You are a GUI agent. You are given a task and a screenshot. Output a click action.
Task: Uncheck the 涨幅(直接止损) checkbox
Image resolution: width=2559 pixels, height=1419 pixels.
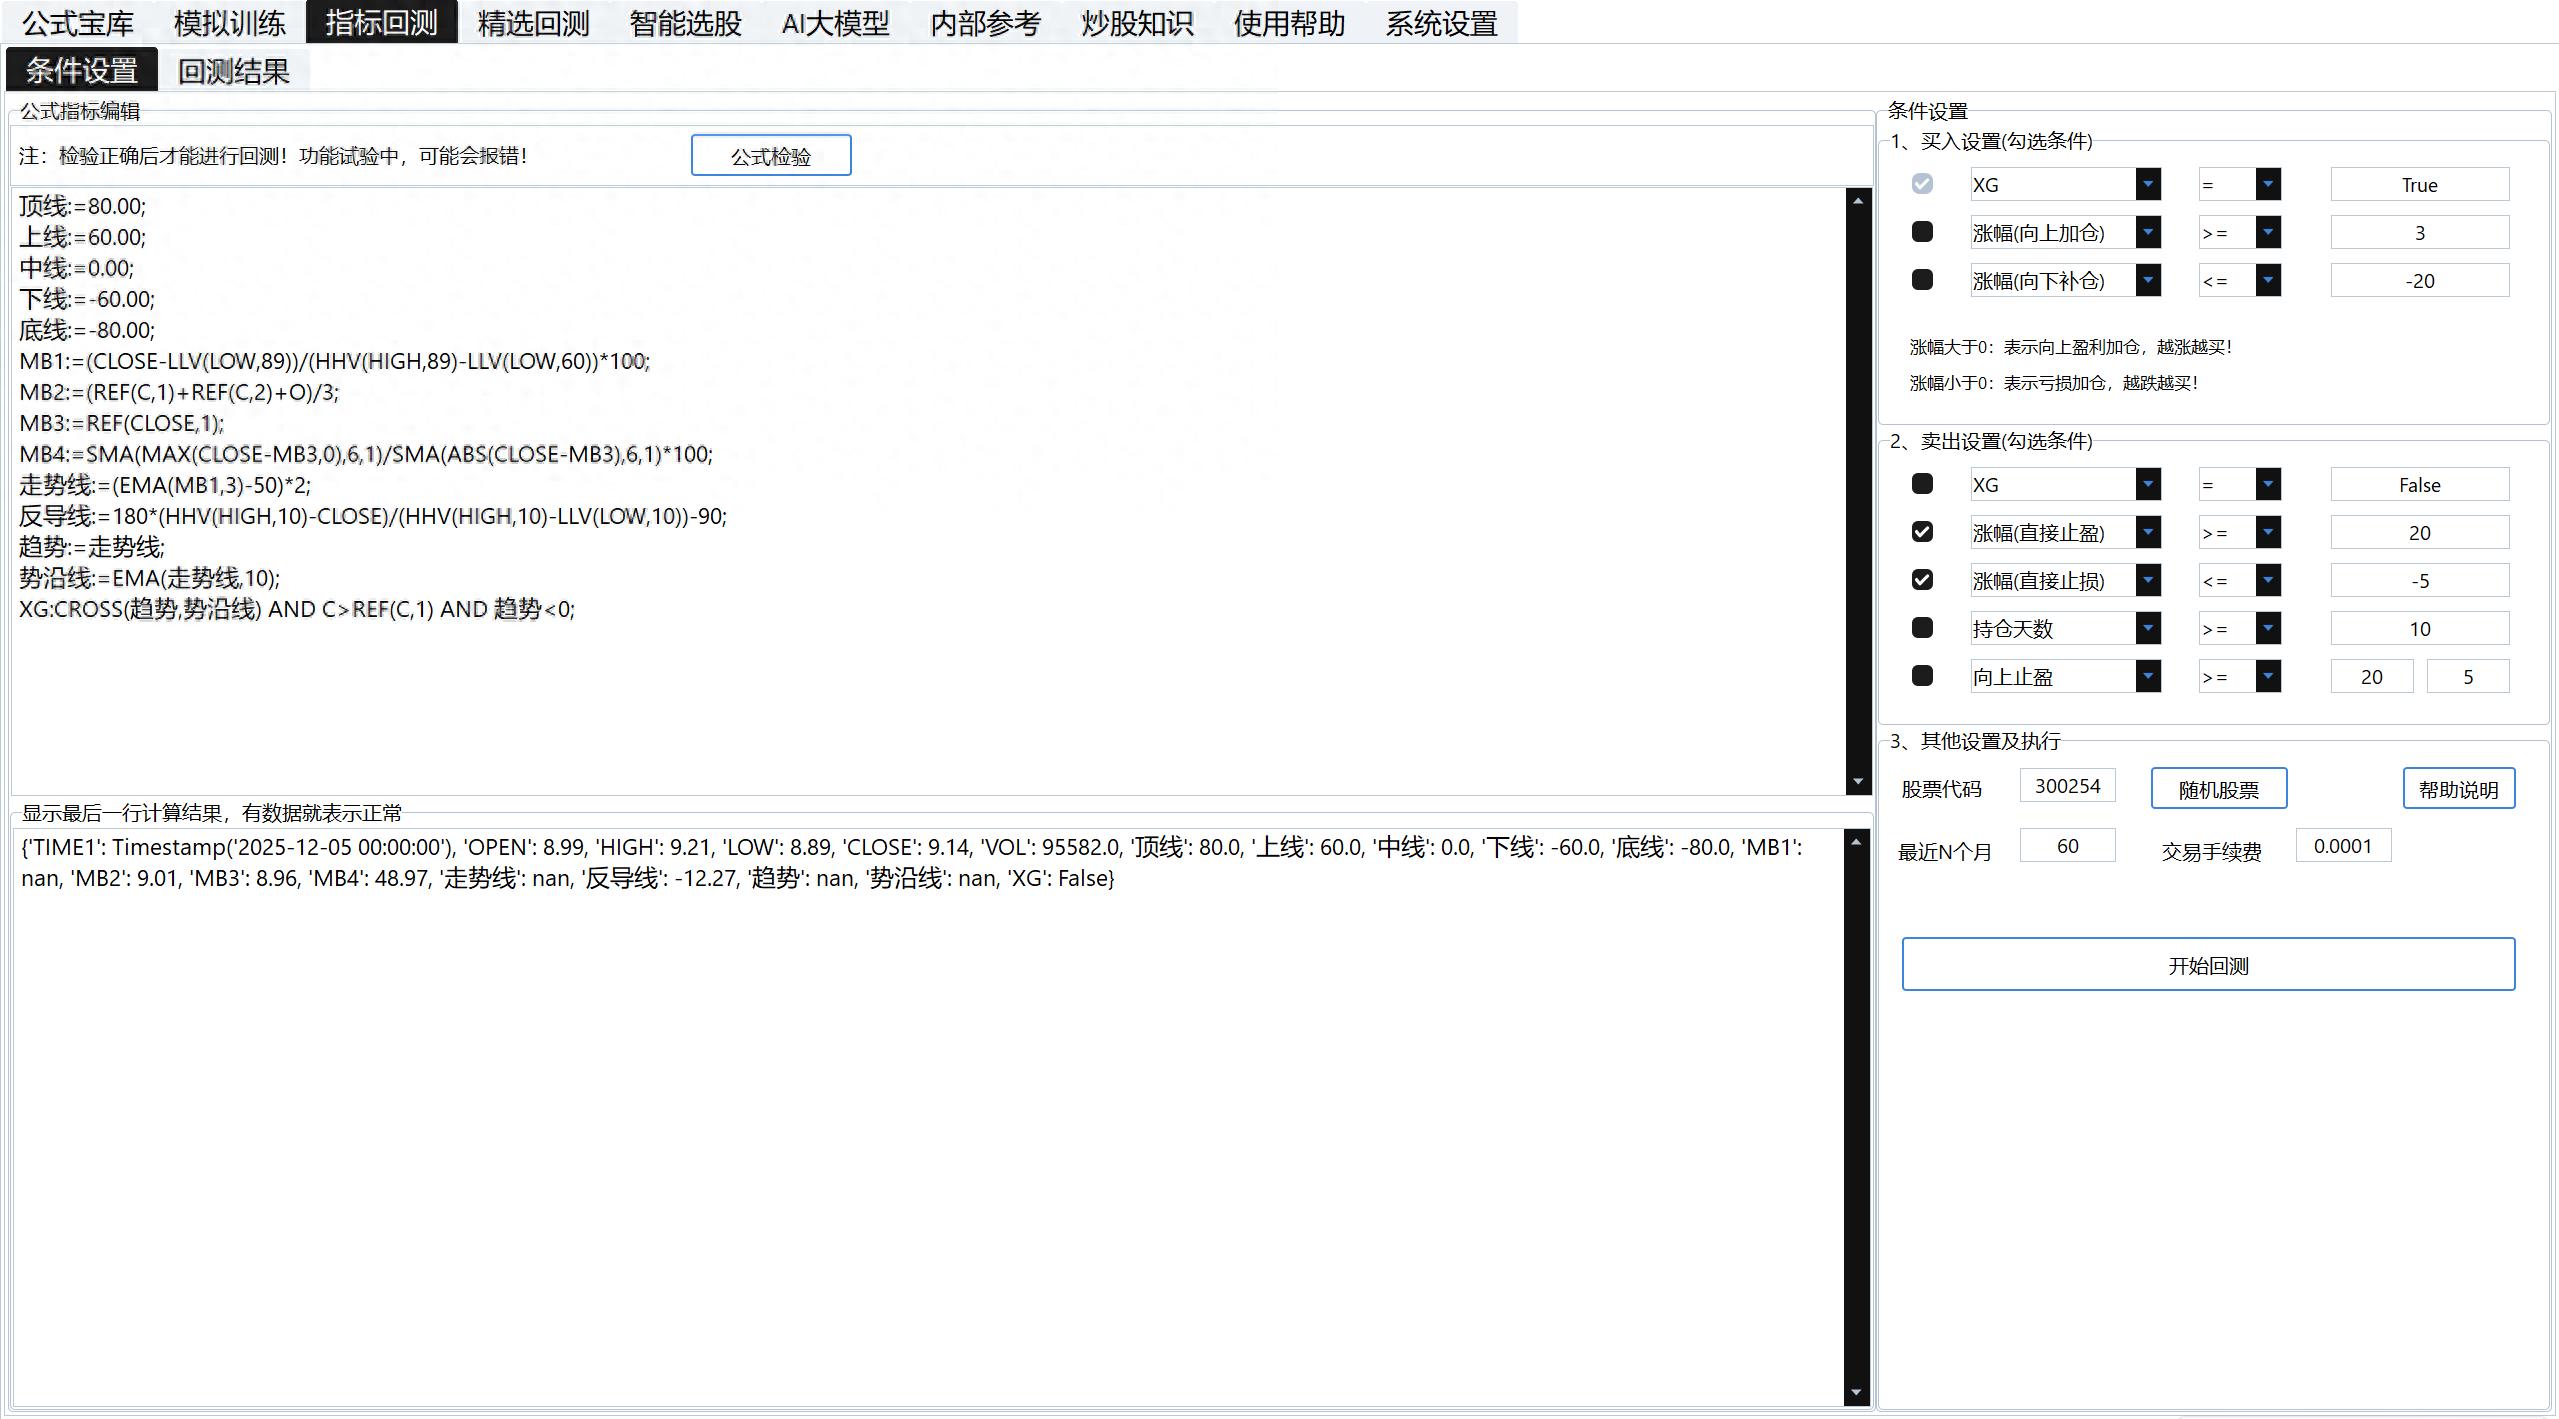1922,580
